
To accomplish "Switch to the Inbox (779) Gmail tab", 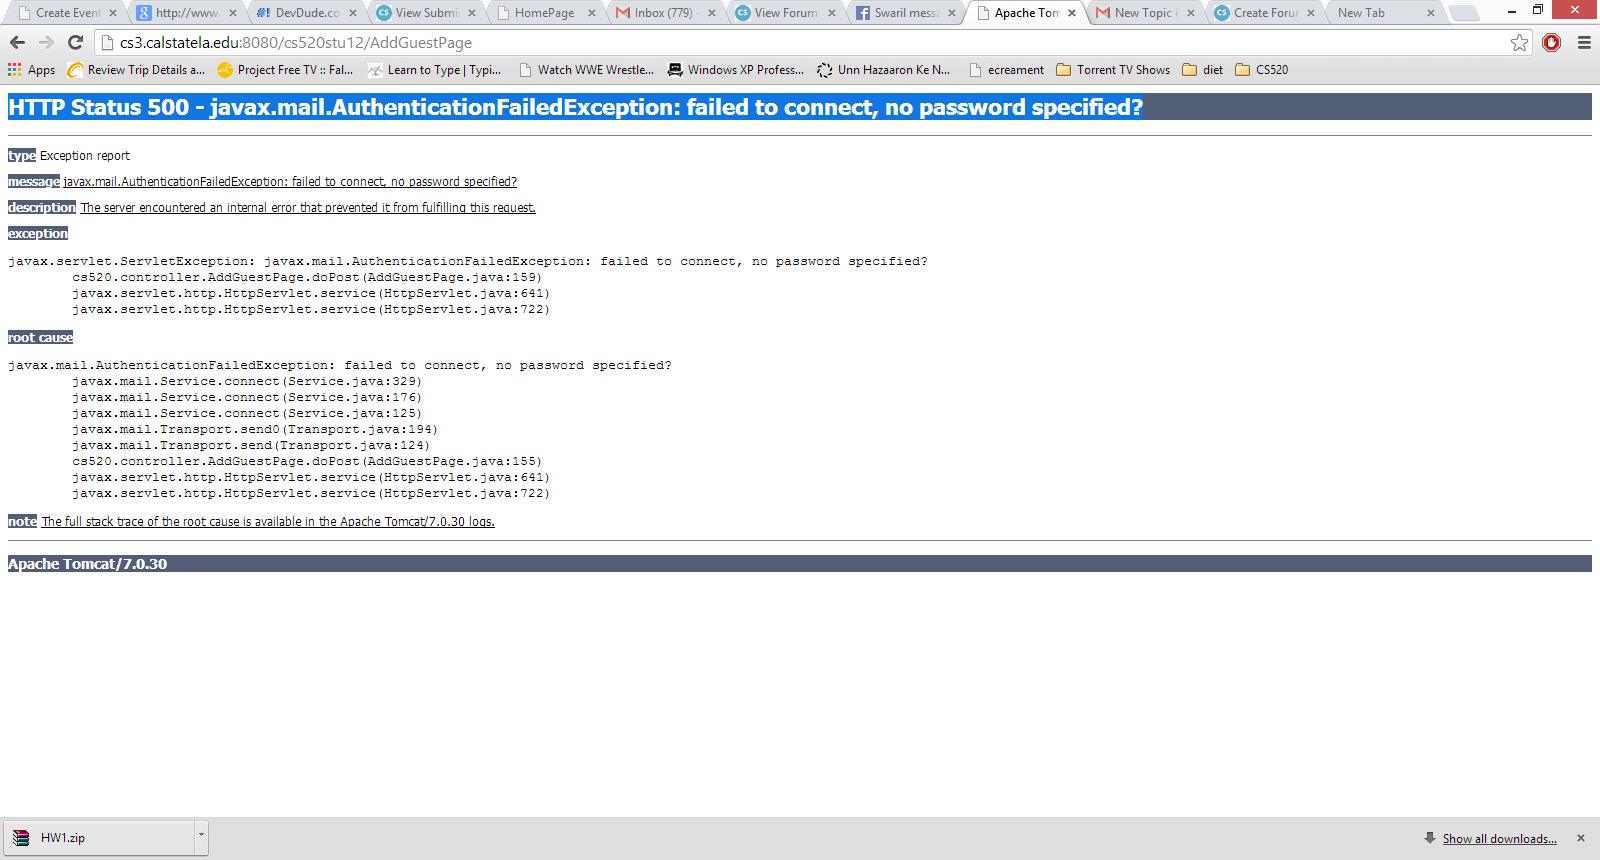I will pyautogui.click(x=662, y=13).
